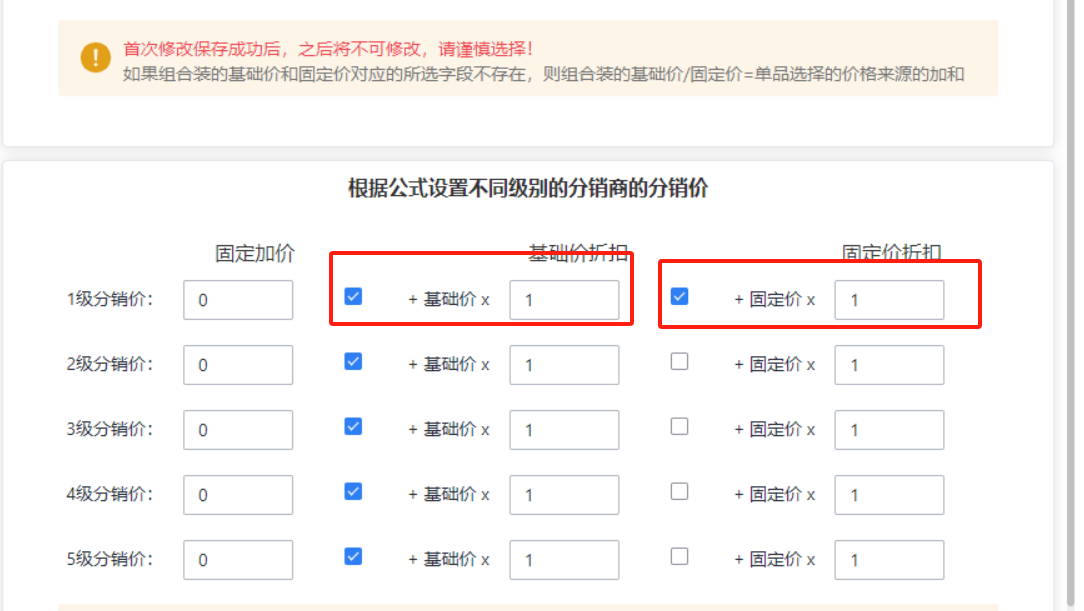Viewport: 1084px width, 611px height.
Task: Uncheck 4级分销价 基础价 checkbox
Action: tap(353, 491)
